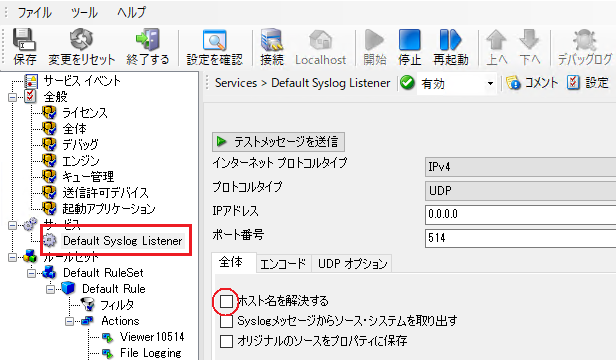Click the Services breadcrumb text

tap(236, 83)
